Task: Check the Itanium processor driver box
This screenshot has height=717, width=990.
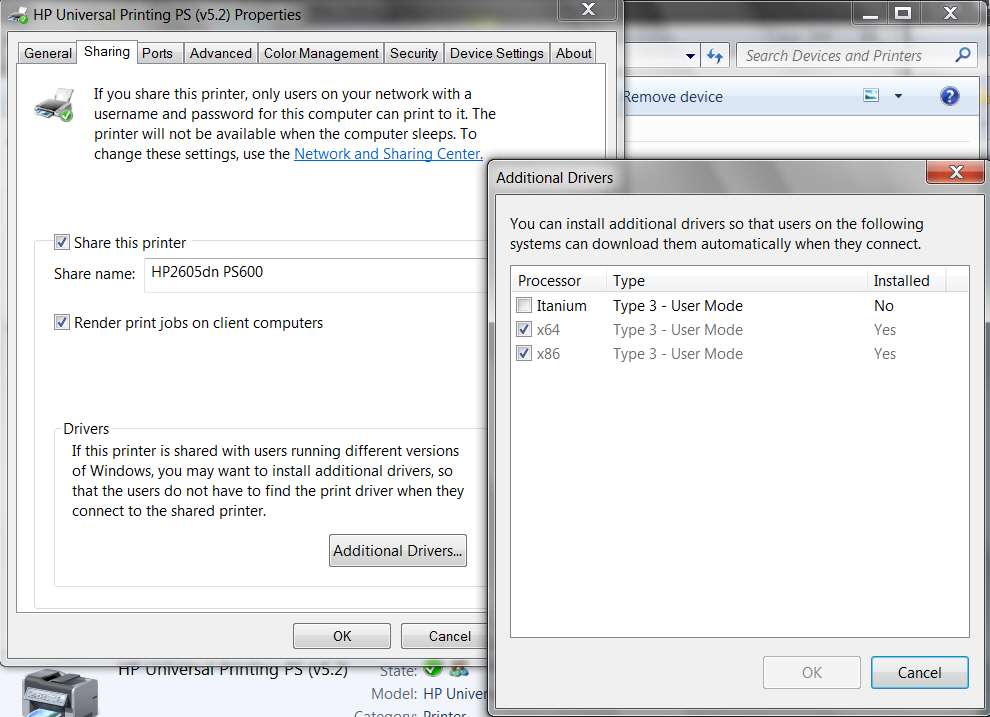Action: click(523, 305)
